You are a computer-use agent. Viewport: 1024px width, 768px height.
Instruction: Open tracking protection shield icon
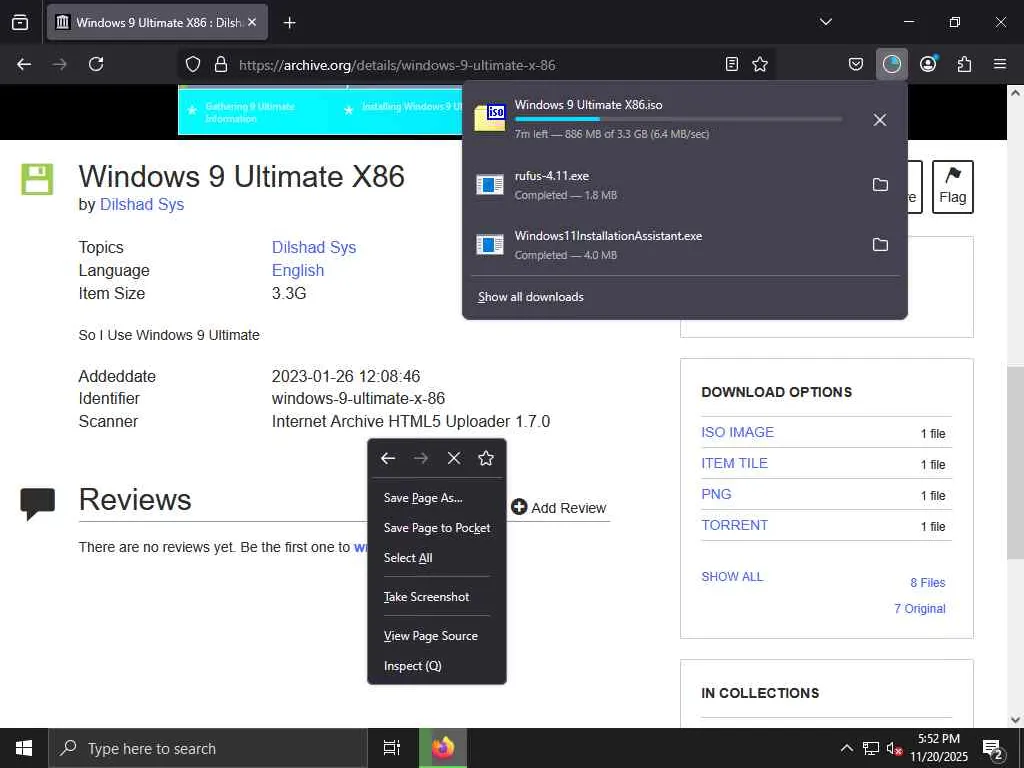193,64
